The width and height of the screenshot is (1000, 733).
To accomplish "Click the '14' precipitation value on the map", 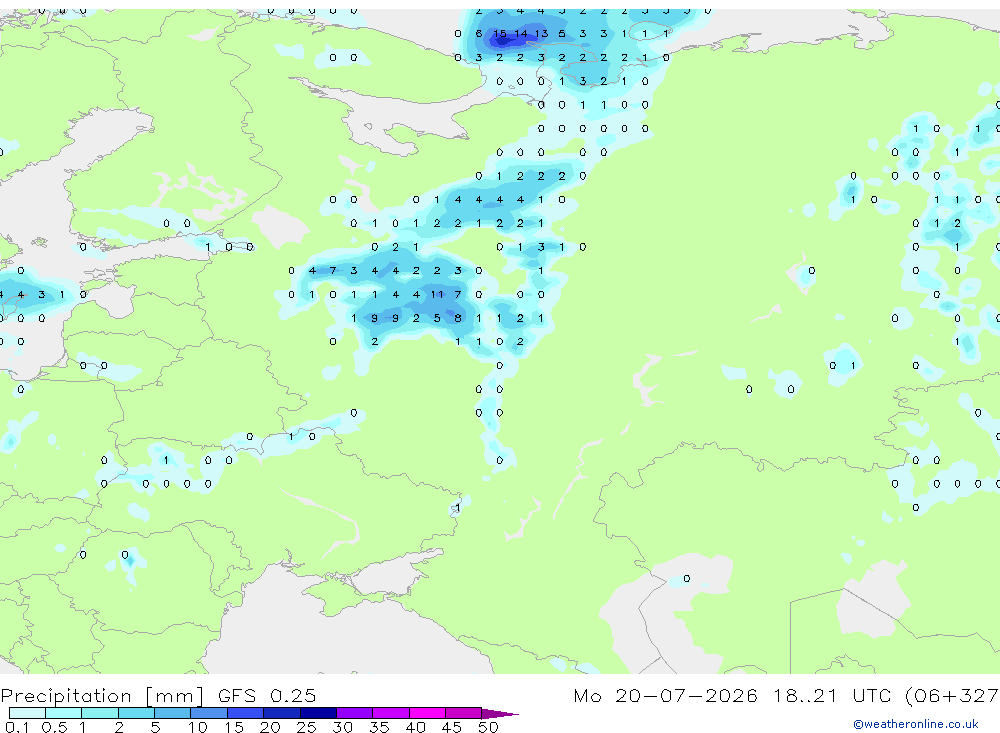I will point(520,34).
